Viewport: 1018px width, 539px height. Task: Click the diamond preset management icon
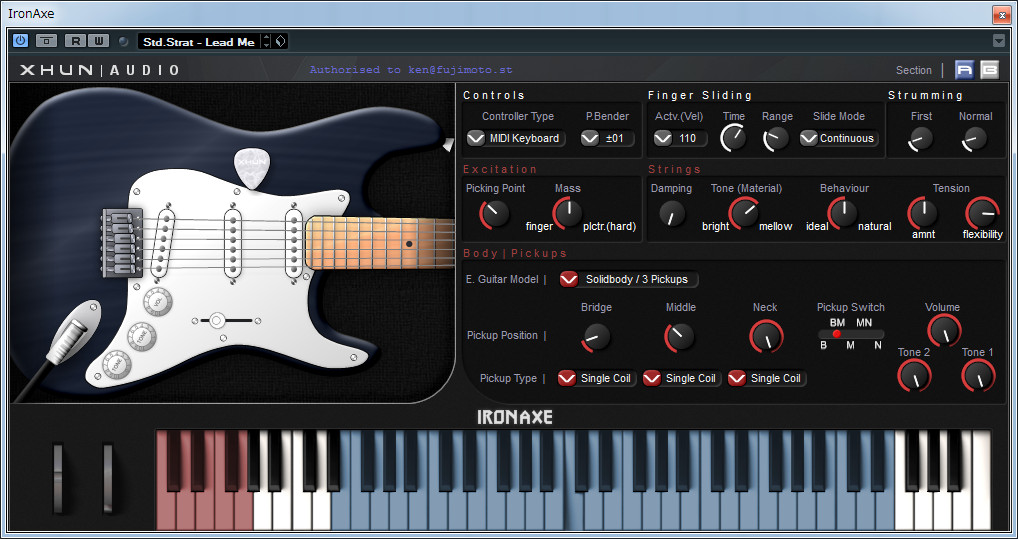(x=280, y=42)
